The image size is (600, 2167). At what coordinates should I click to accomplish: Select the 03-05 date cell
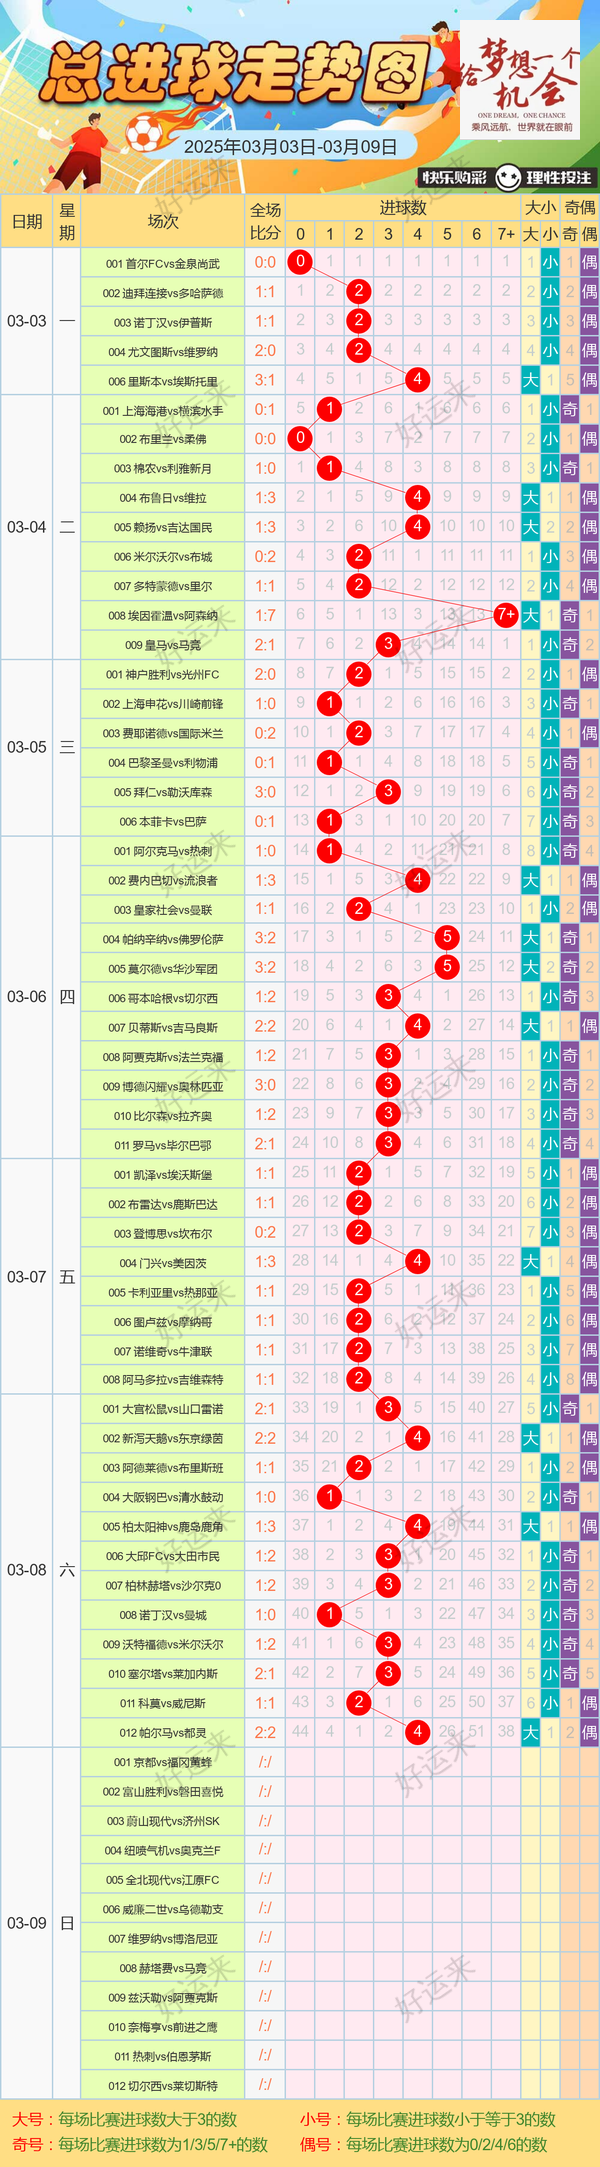[27, 747]
